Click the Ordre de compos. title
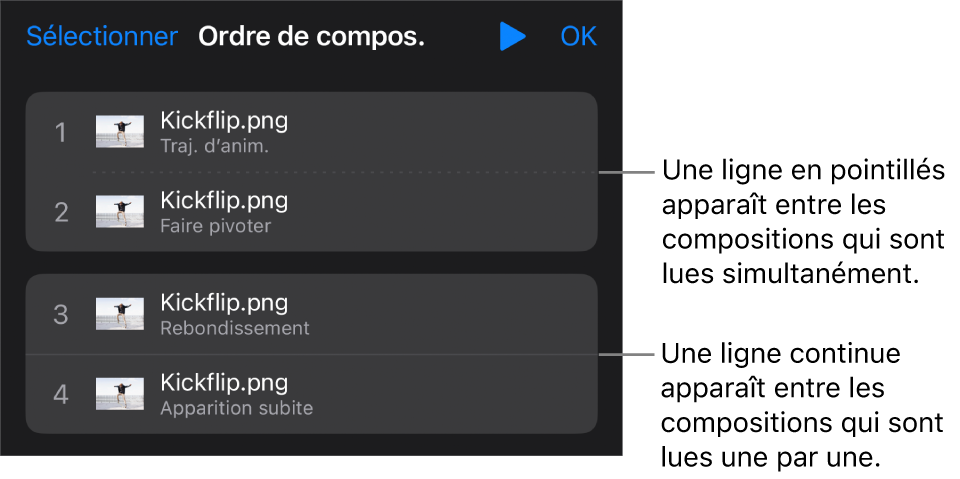This screenshot has width=960, height=479. (311, 37)
